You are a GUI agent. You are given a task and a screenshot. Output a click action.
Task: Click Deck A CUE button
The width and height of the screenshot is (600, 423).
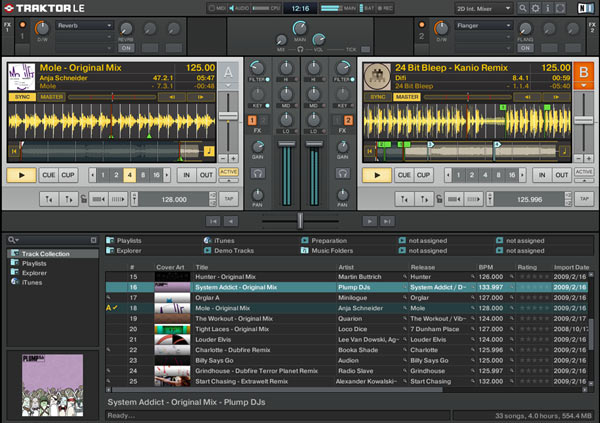click(x=49, y=175)
